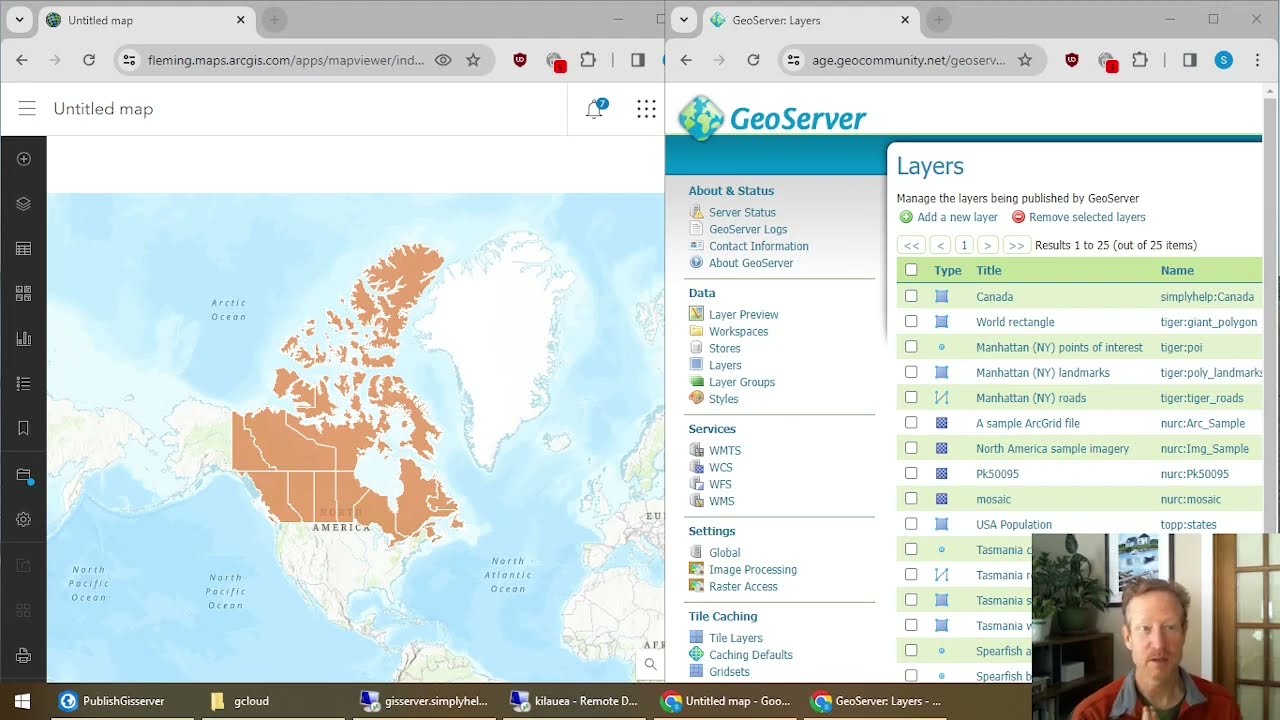1280x720 pixels.
Task: Check A sample ArcGrid file checkbox
Action: tap(911, 423)
